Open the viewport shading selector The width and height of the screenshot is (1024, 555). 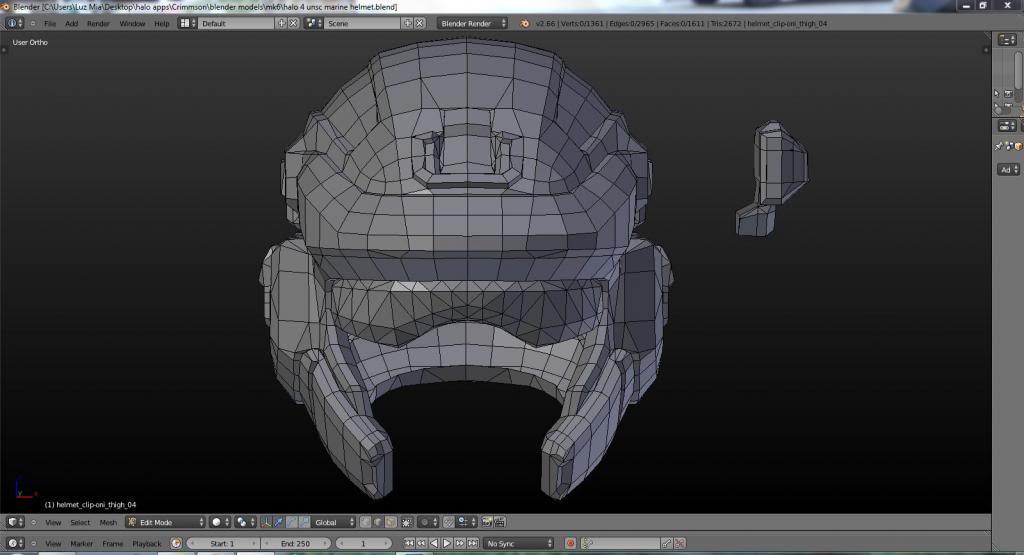click(220, 522)
